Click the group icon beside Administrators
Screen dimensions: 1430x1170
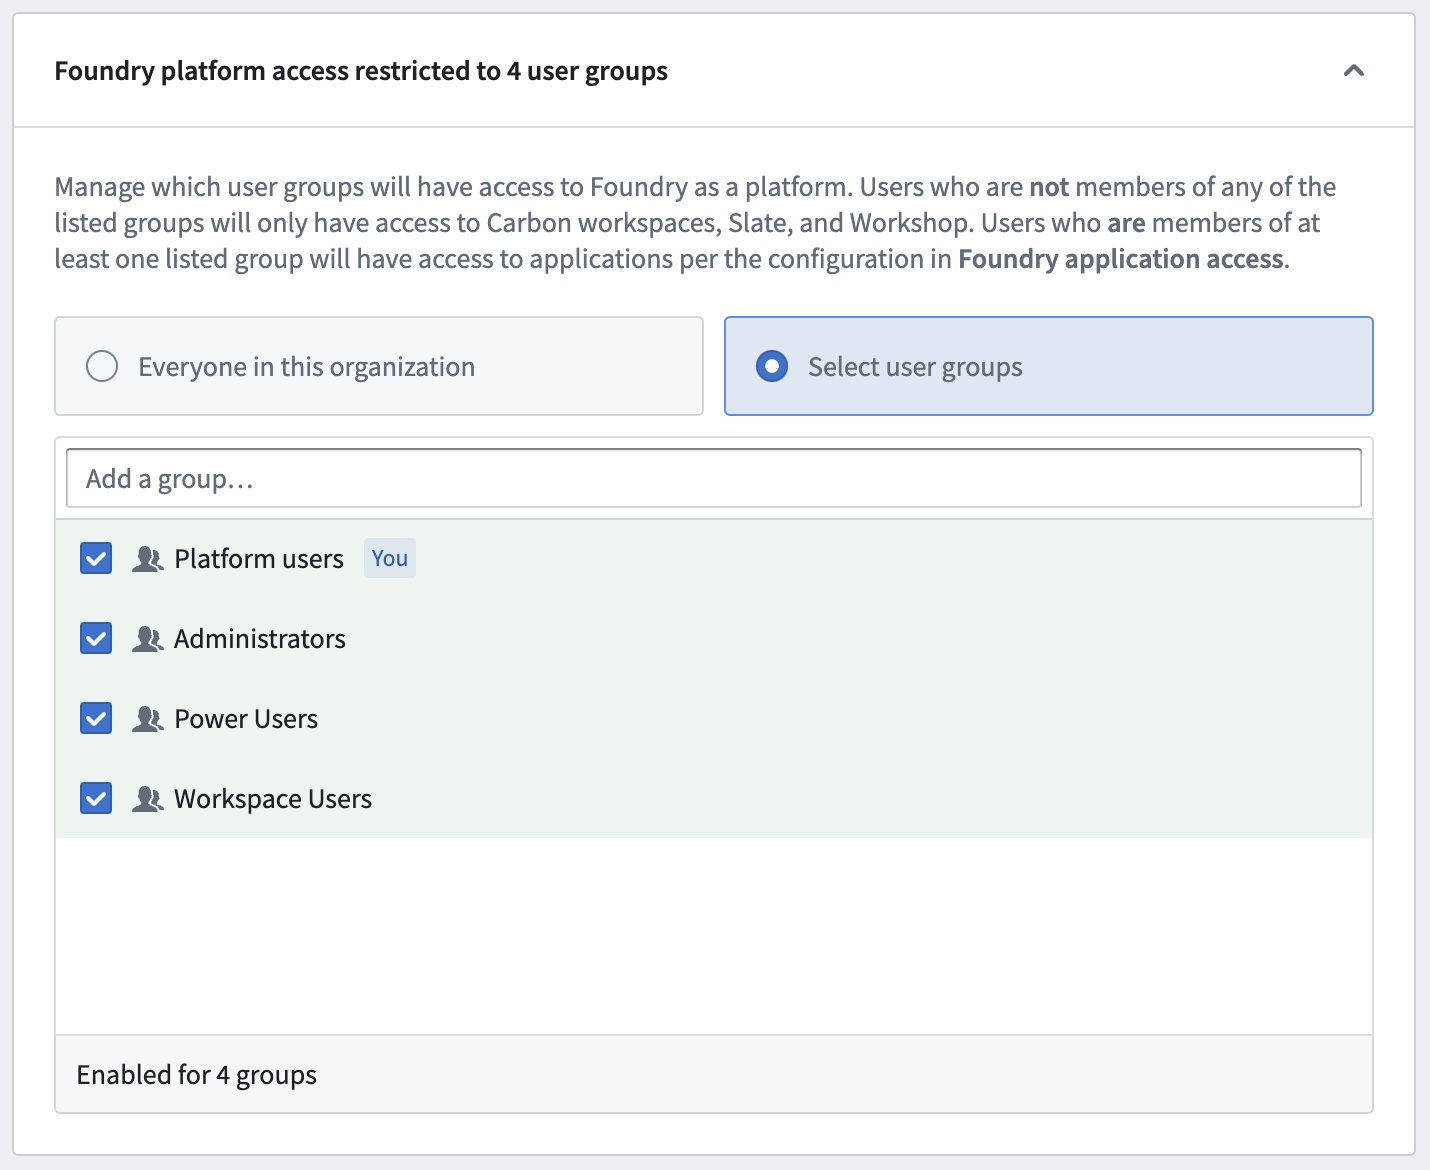[148, 639]
